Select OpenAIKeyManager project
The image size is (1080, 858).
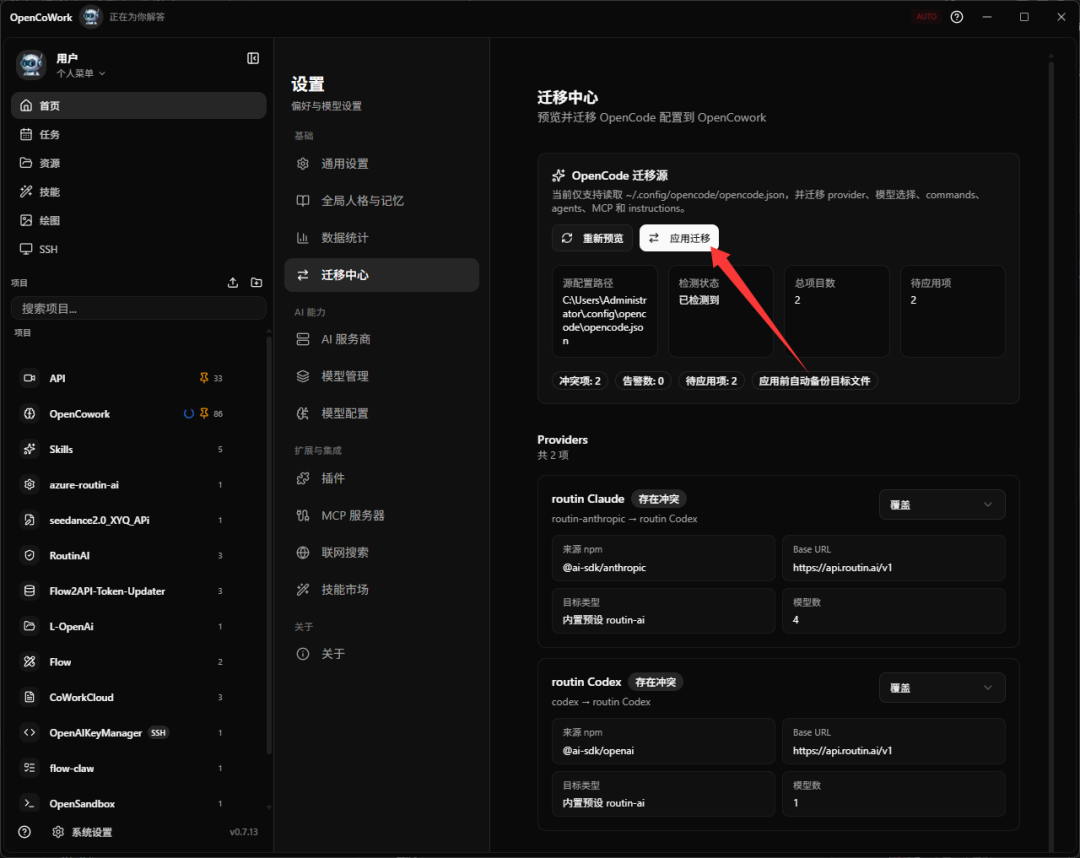pyautogui.click(x=138, y=733)
